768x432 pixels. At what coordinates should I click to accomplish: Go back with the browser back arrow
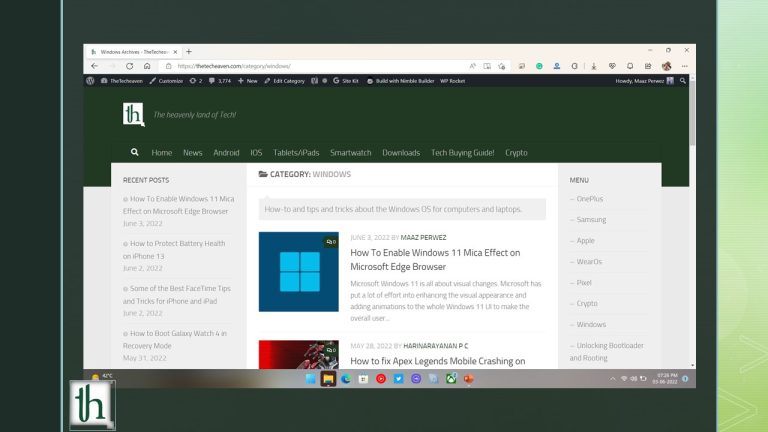coord(95,66)
